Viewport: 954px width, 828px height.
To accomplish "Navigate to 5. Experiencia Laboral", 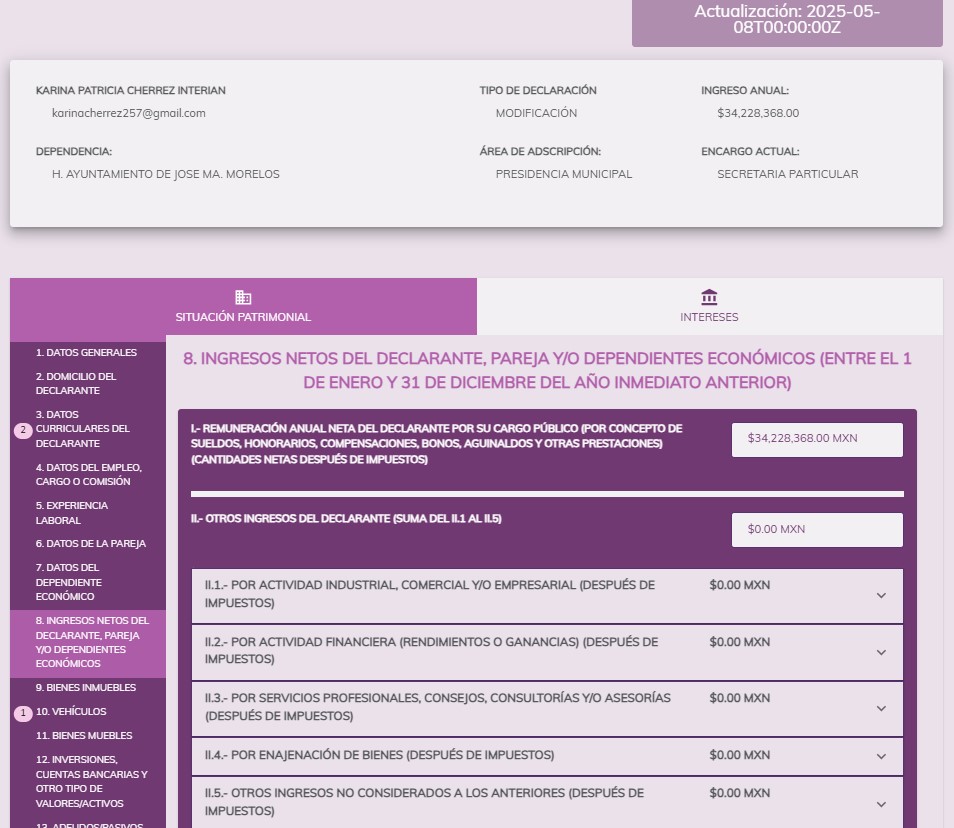I will [x=72, y=513].
